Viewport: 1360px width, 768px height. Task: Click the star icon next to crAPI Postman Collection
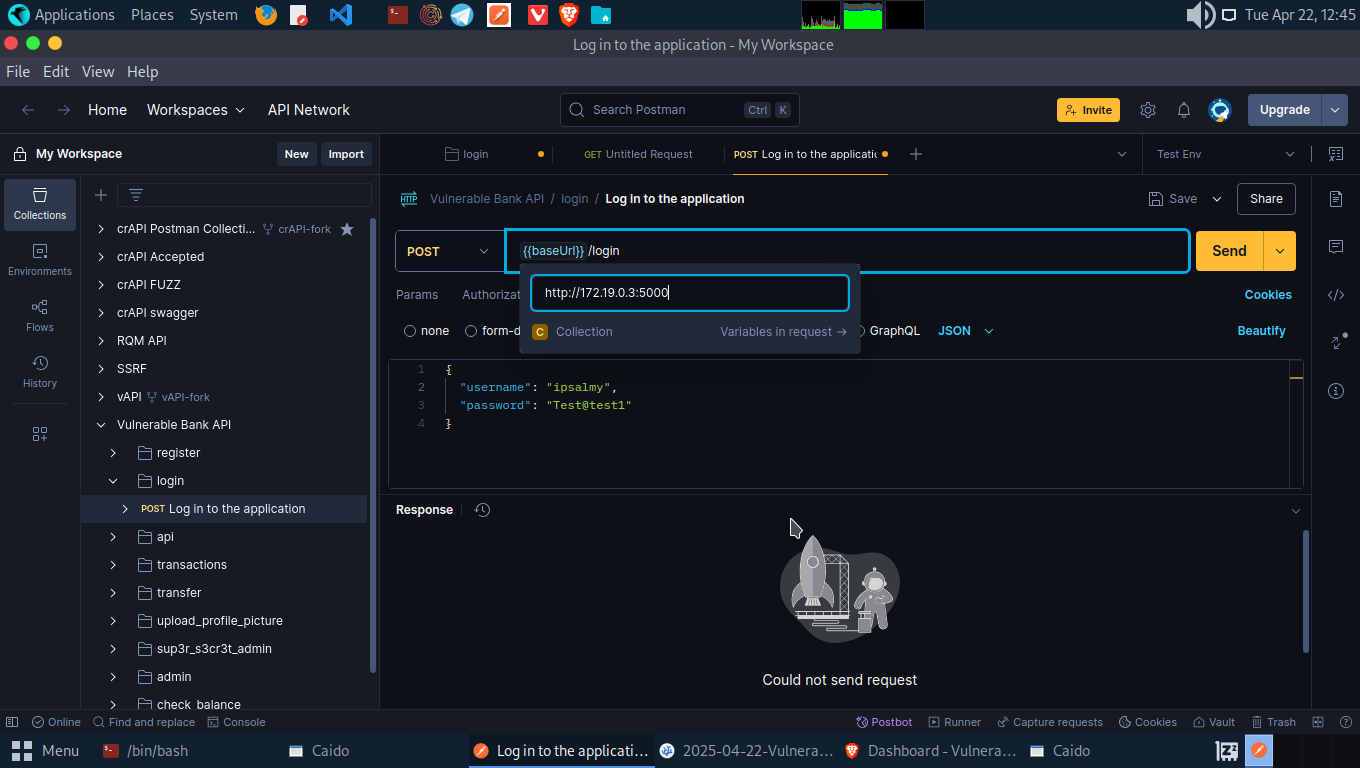point(347,229)
